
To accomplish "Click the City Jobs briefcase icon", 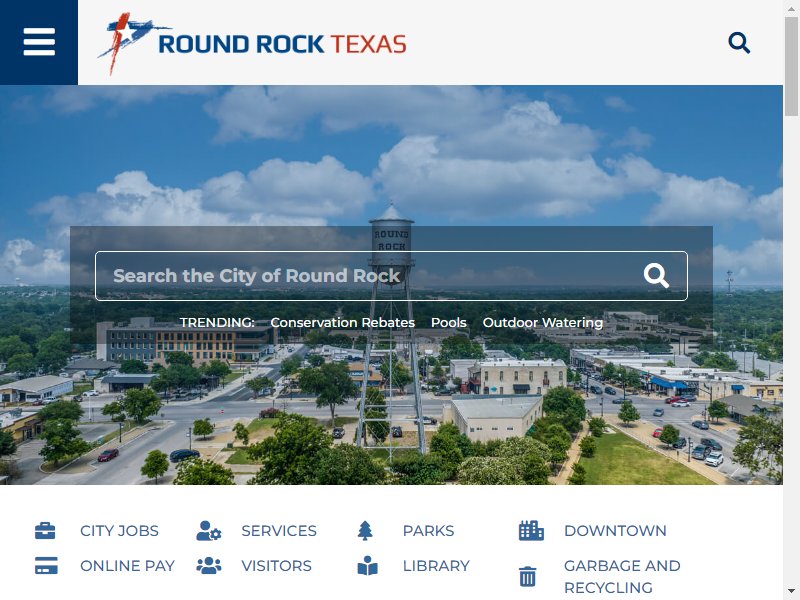I will [x=45, y=531].
